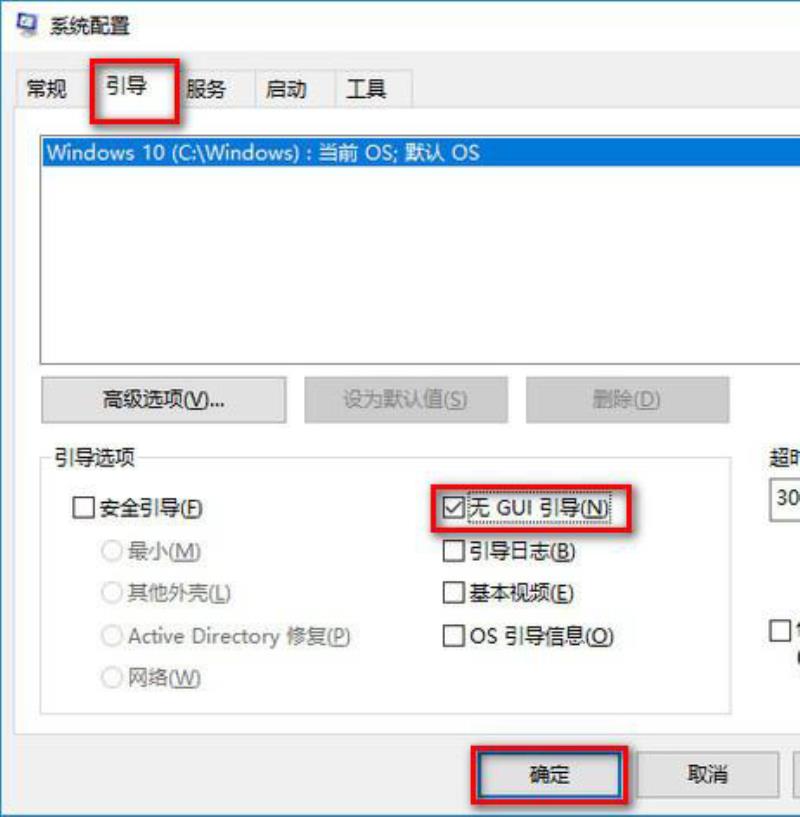Select the 最小 radio button
800x817 pixels.
pos(112,551)
